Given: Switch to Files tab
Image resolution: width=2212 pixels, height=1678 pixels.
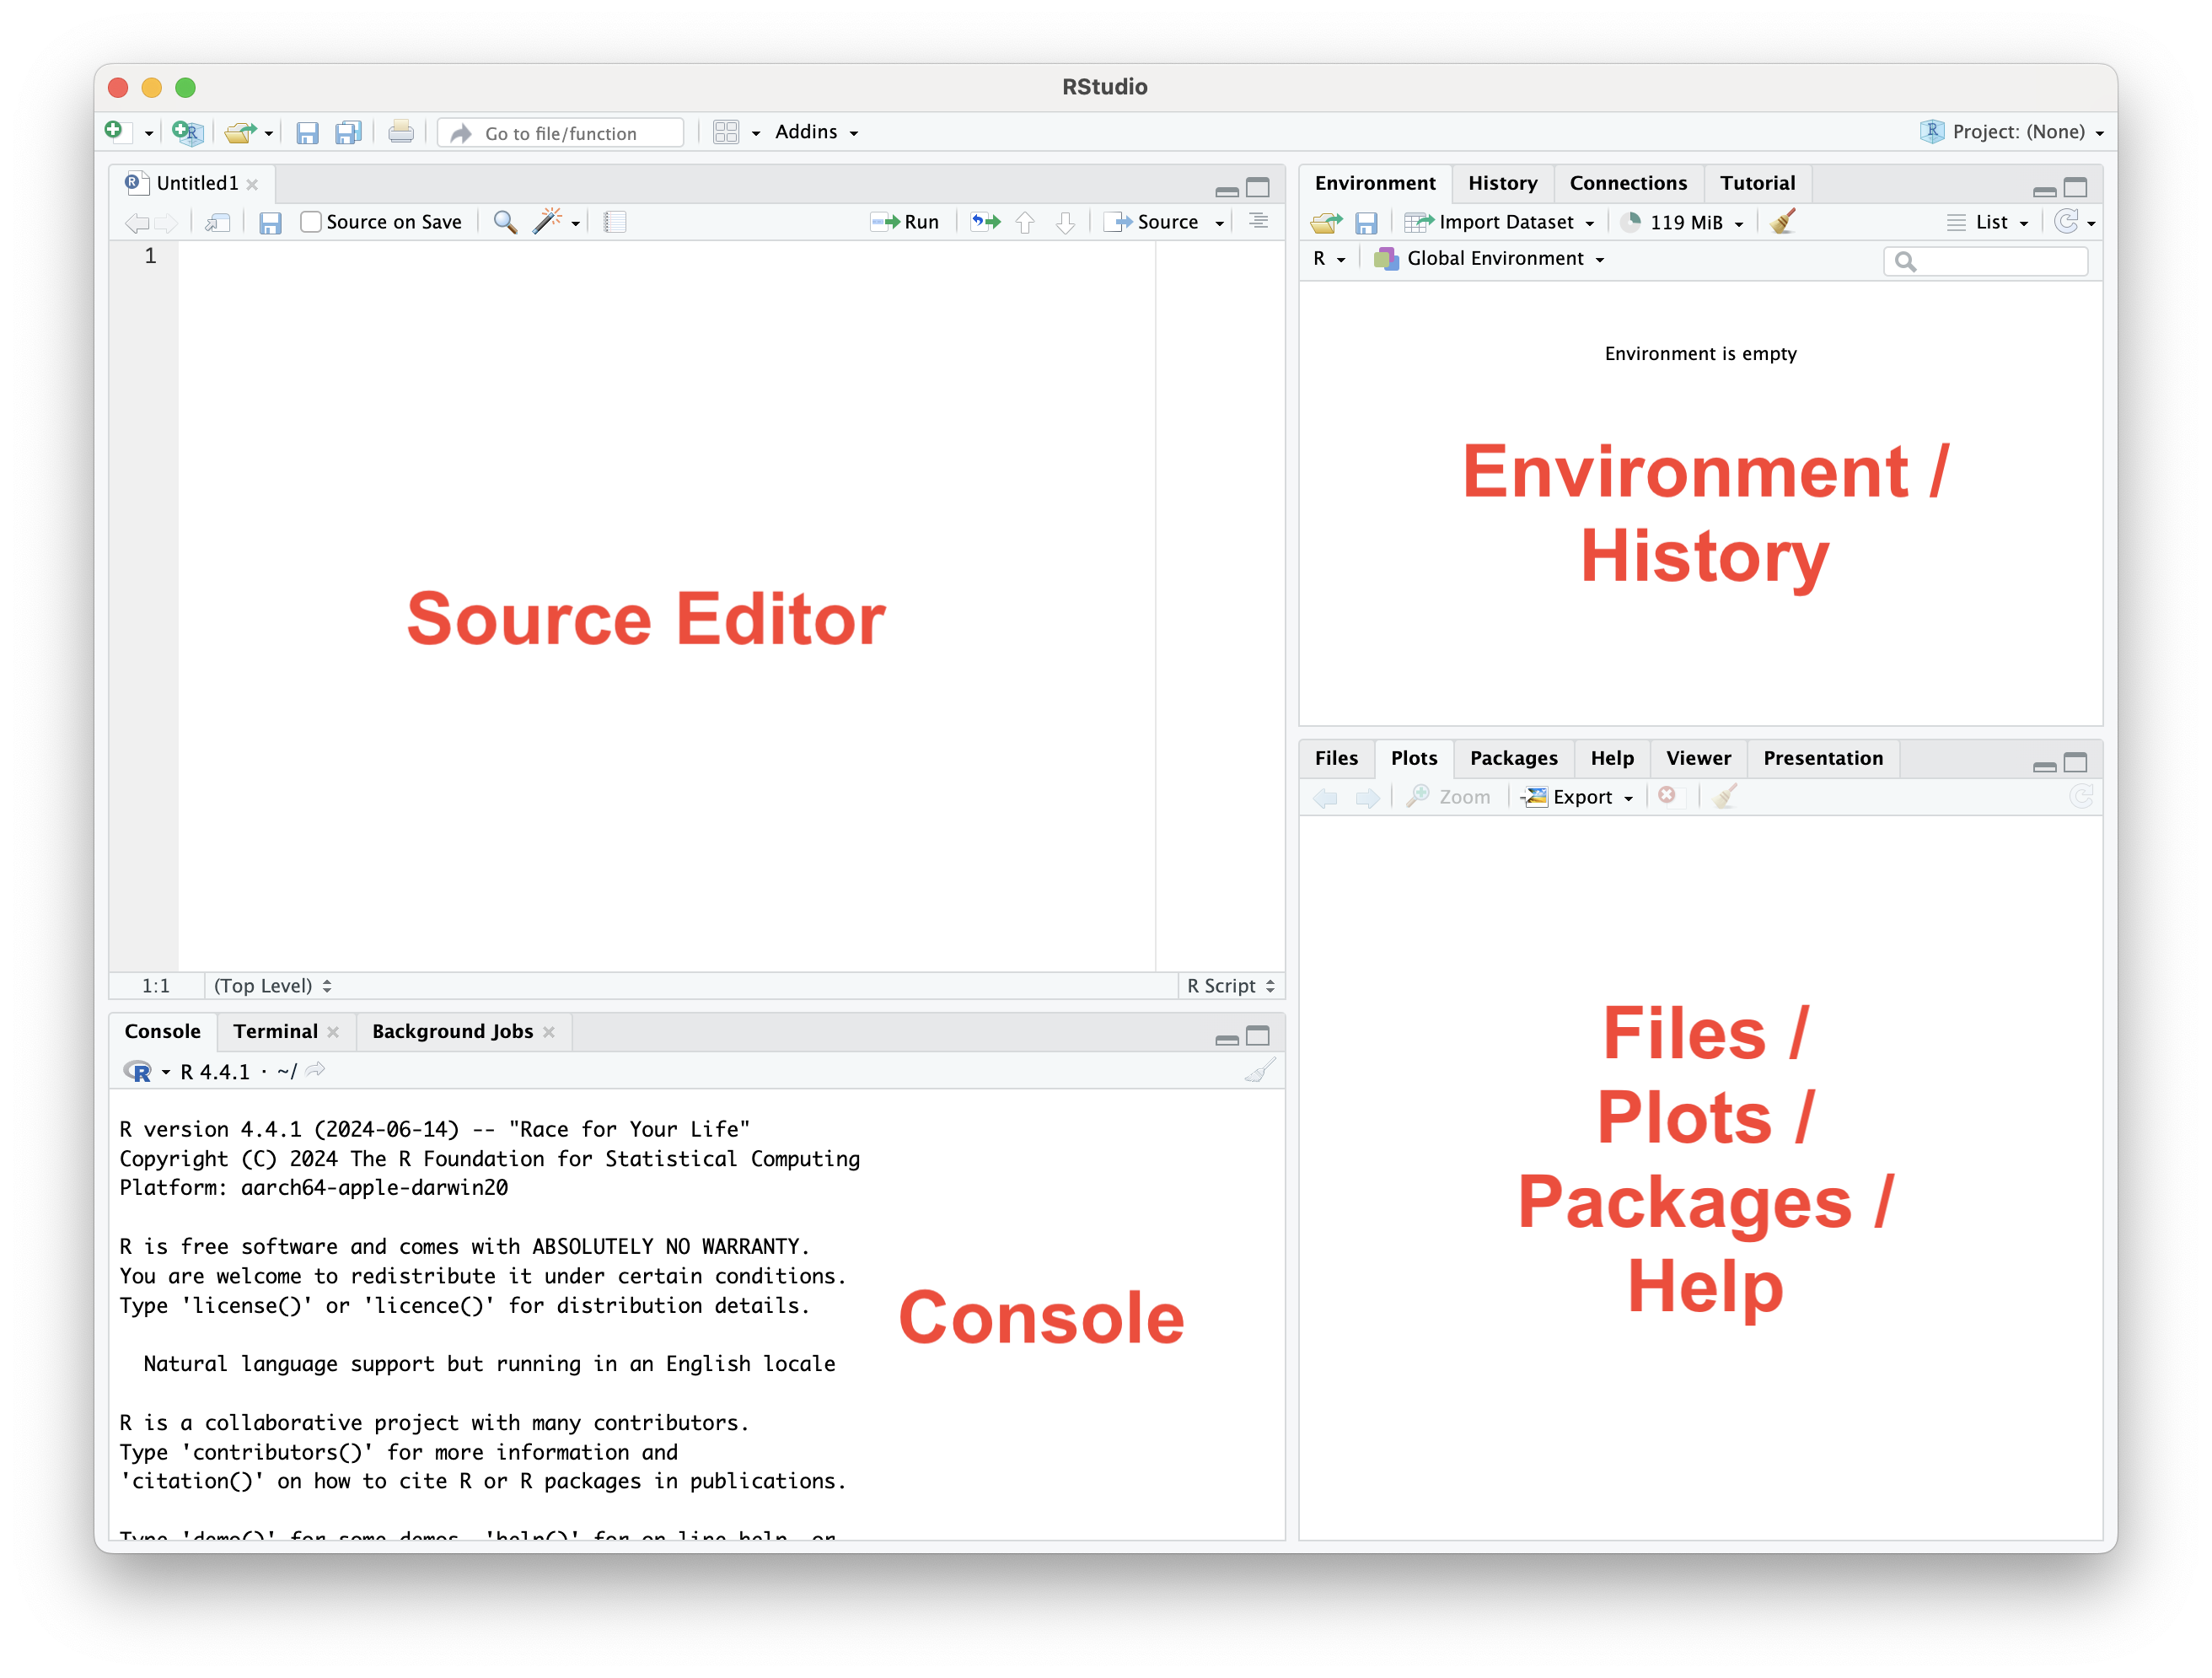Looking at the screenshot, I should click(x=1336, y=758).
